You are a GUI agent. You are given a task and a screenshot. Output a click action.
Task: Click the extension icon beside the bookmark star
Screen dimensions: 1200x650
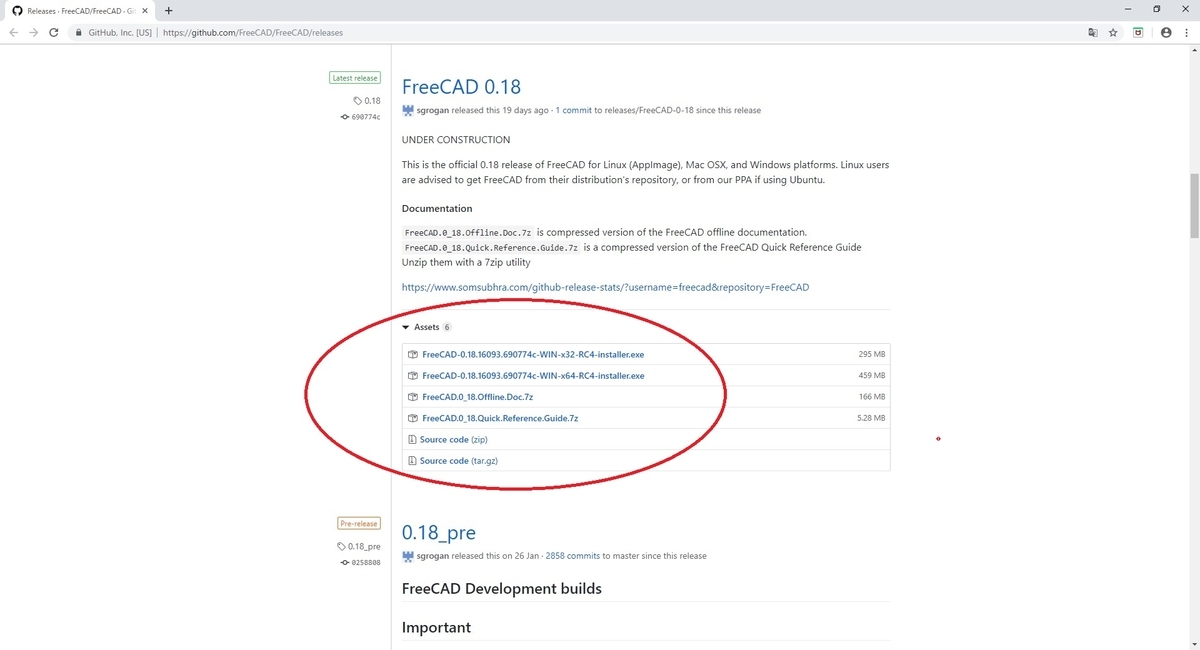(x=1138, y=32)
